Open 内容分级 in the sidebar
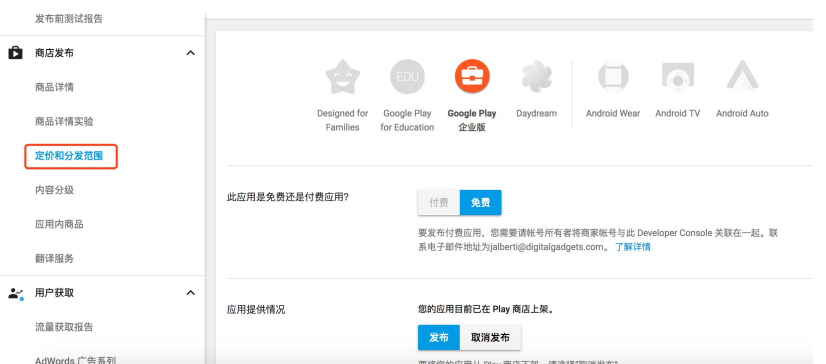 pyautogui.click(x=54, y=190)
